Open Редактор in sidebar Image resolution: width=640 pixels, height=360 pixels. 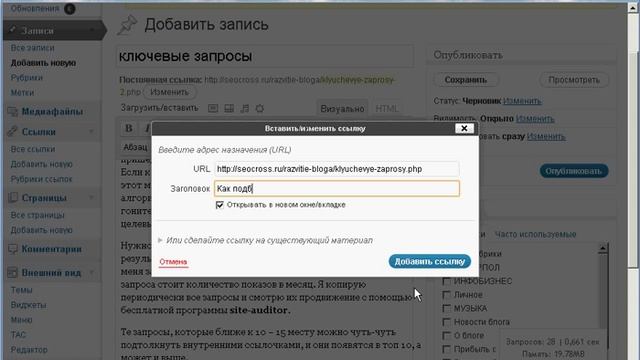click(29, 350)
